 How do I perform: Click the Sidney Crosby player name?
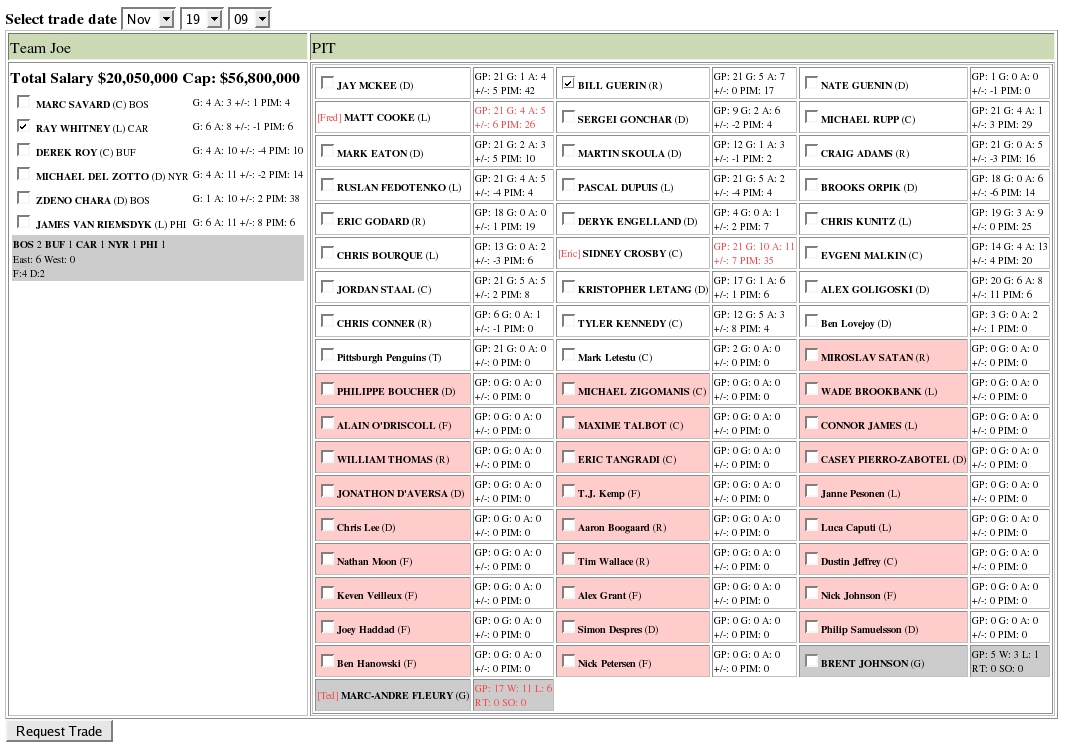[x=626, y=254]
